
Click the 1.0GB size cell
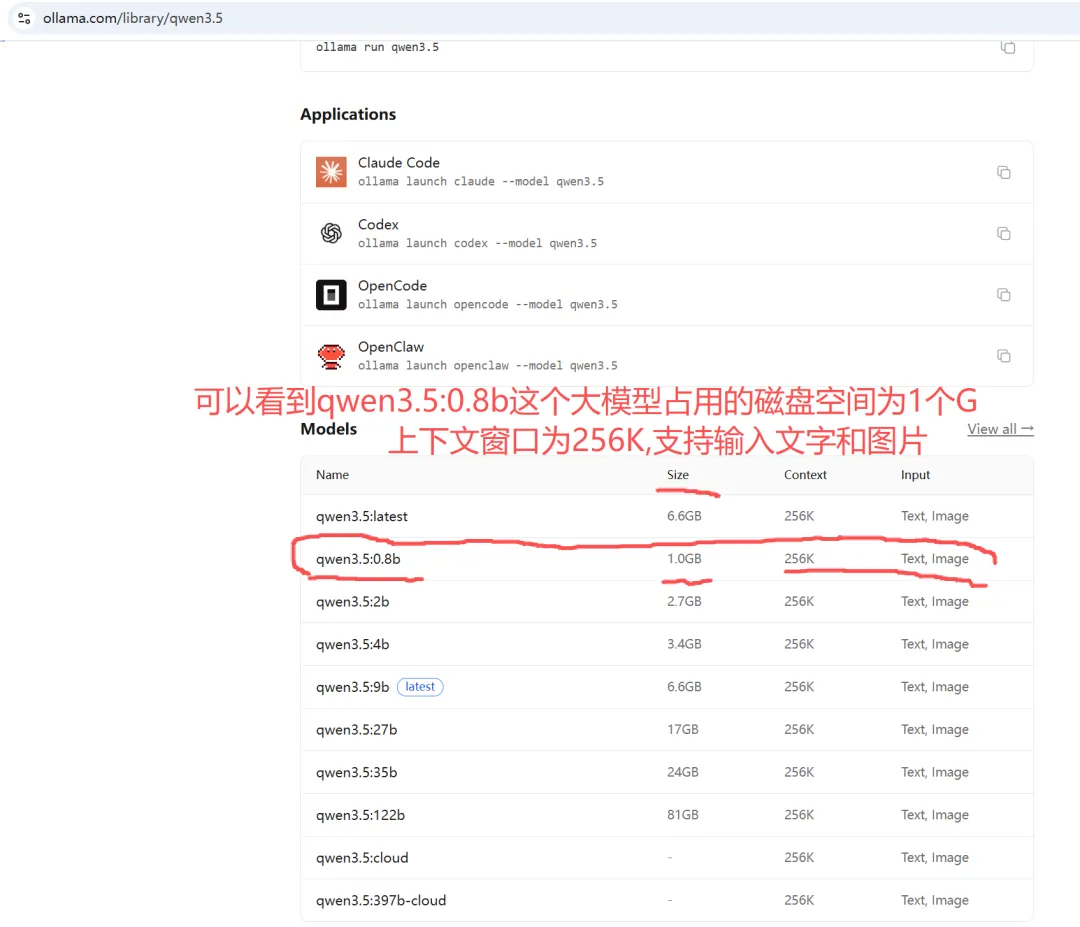pyautogui.click(x=685, y=559)
